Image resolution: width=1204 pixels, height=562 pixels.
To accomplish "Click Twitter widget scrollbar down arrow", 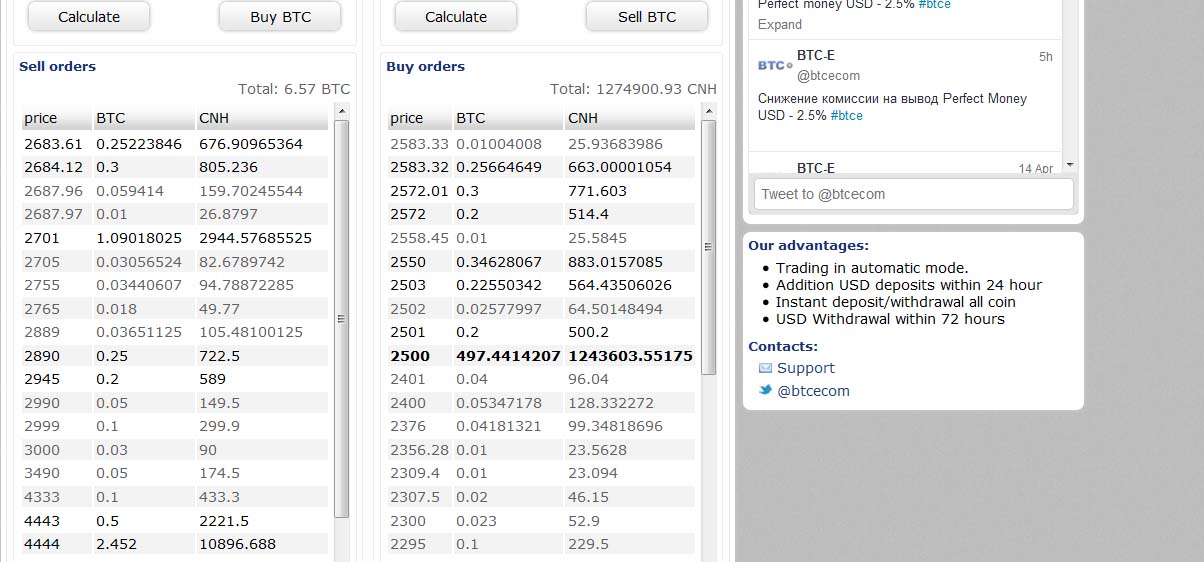I will (x=1070, y=165).
